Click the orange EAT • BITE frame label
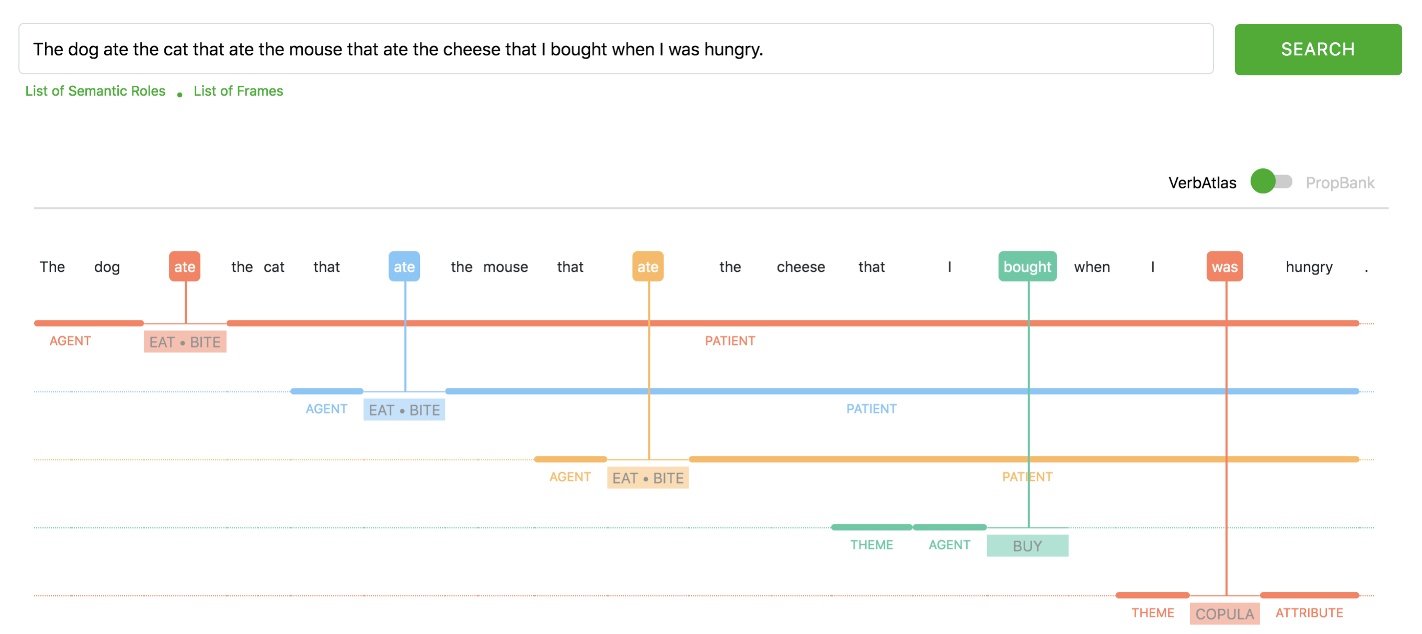 648,478
